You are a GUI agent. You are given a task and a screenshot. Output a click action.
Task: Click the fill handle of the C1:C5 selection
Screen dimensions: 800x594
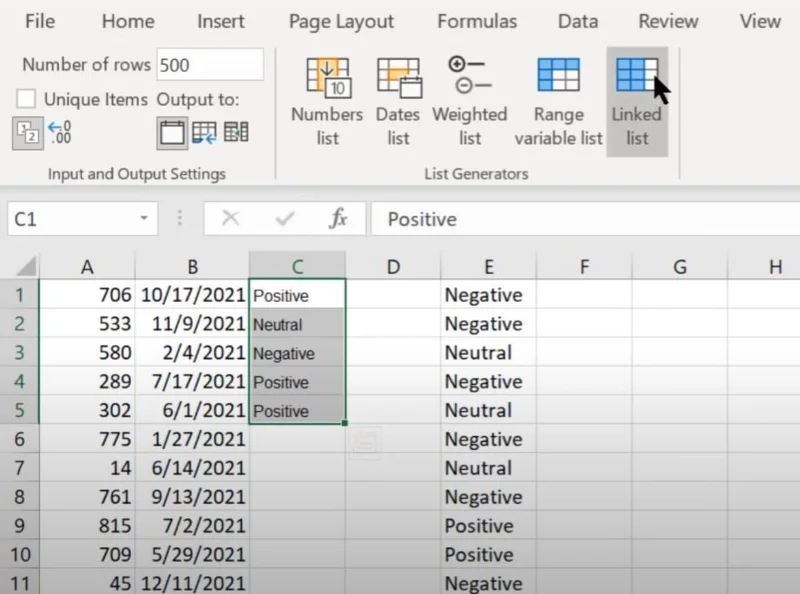345,423
